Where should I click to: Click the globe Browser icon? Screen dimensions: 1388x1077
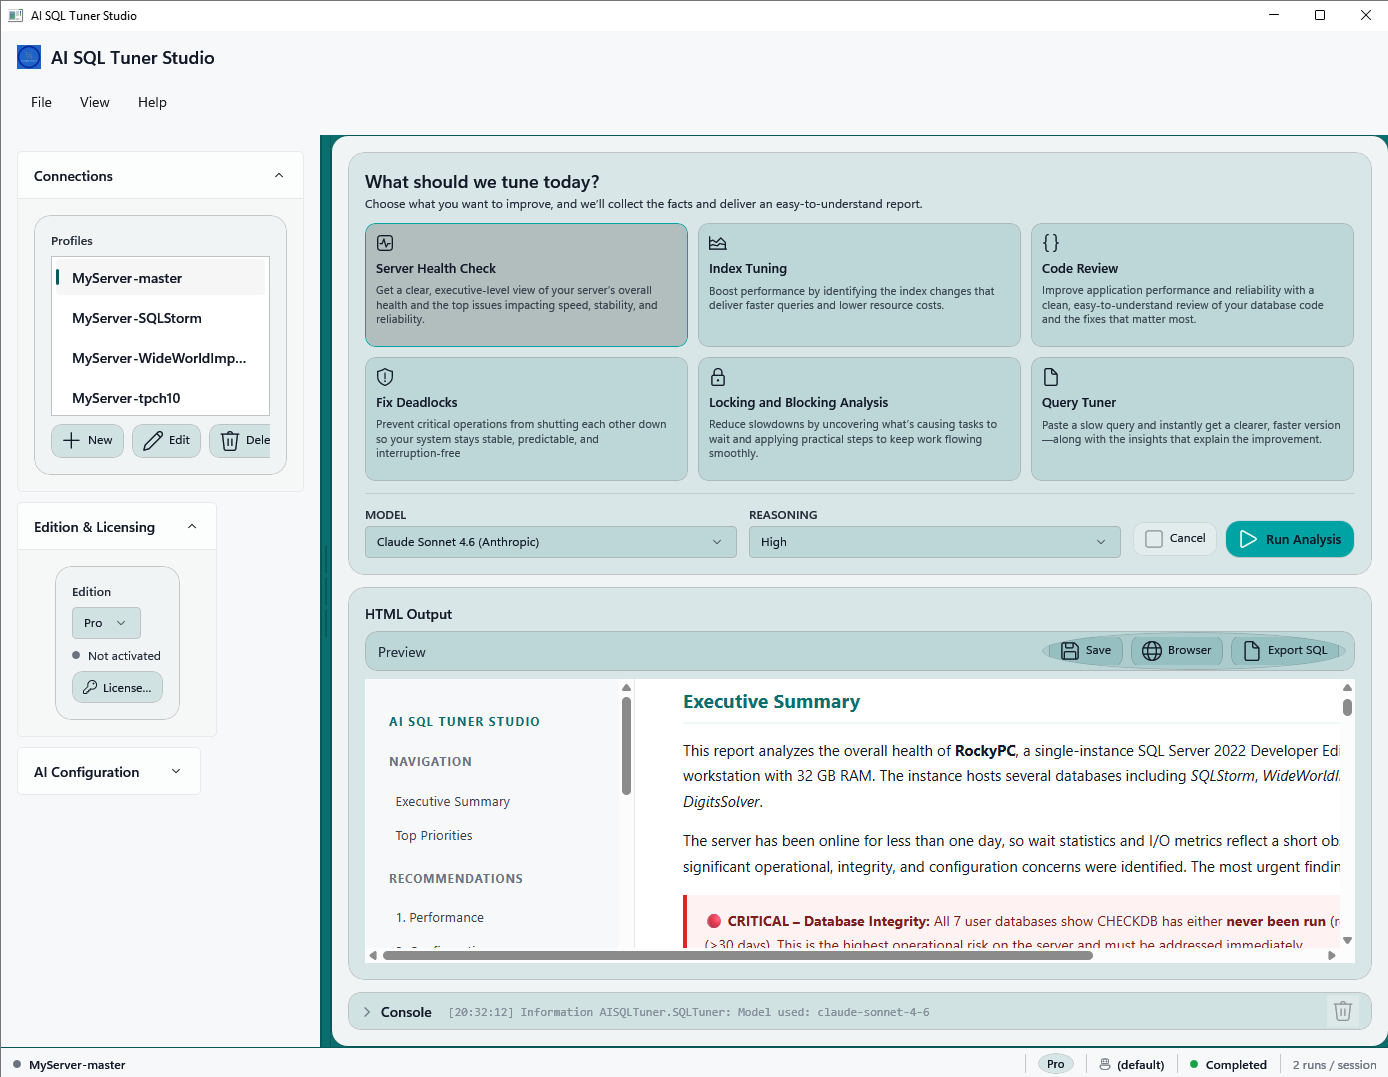[x=1152, y=650]
